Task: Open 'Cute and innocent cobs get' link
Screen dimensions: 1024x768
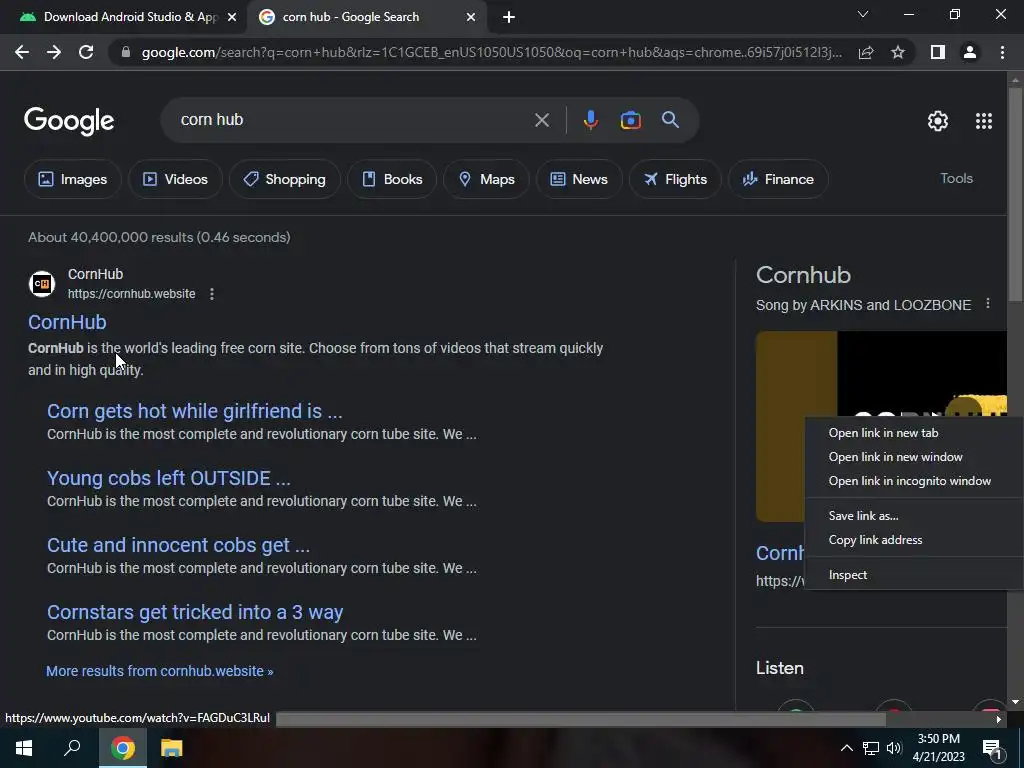Action: tap(178, 545)
